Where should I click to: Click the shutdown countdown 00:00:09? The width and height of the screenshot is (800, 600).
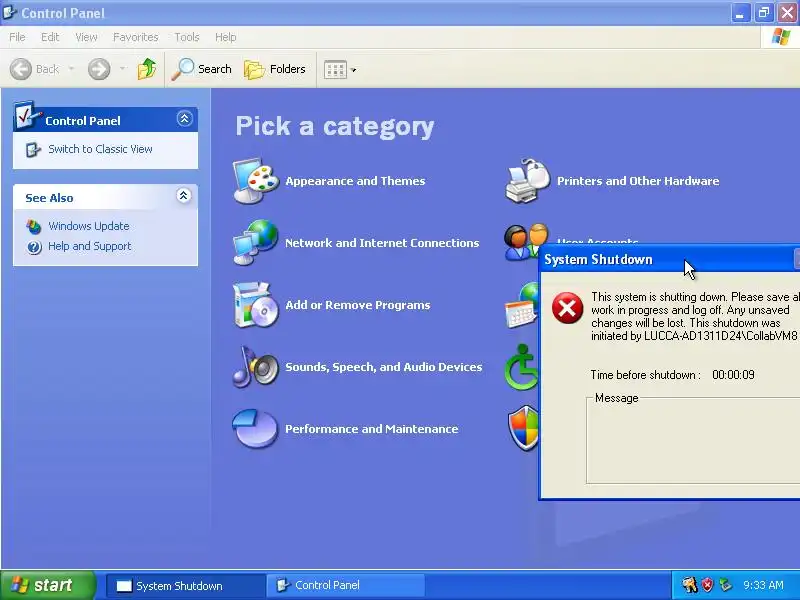tap(733, 375)
